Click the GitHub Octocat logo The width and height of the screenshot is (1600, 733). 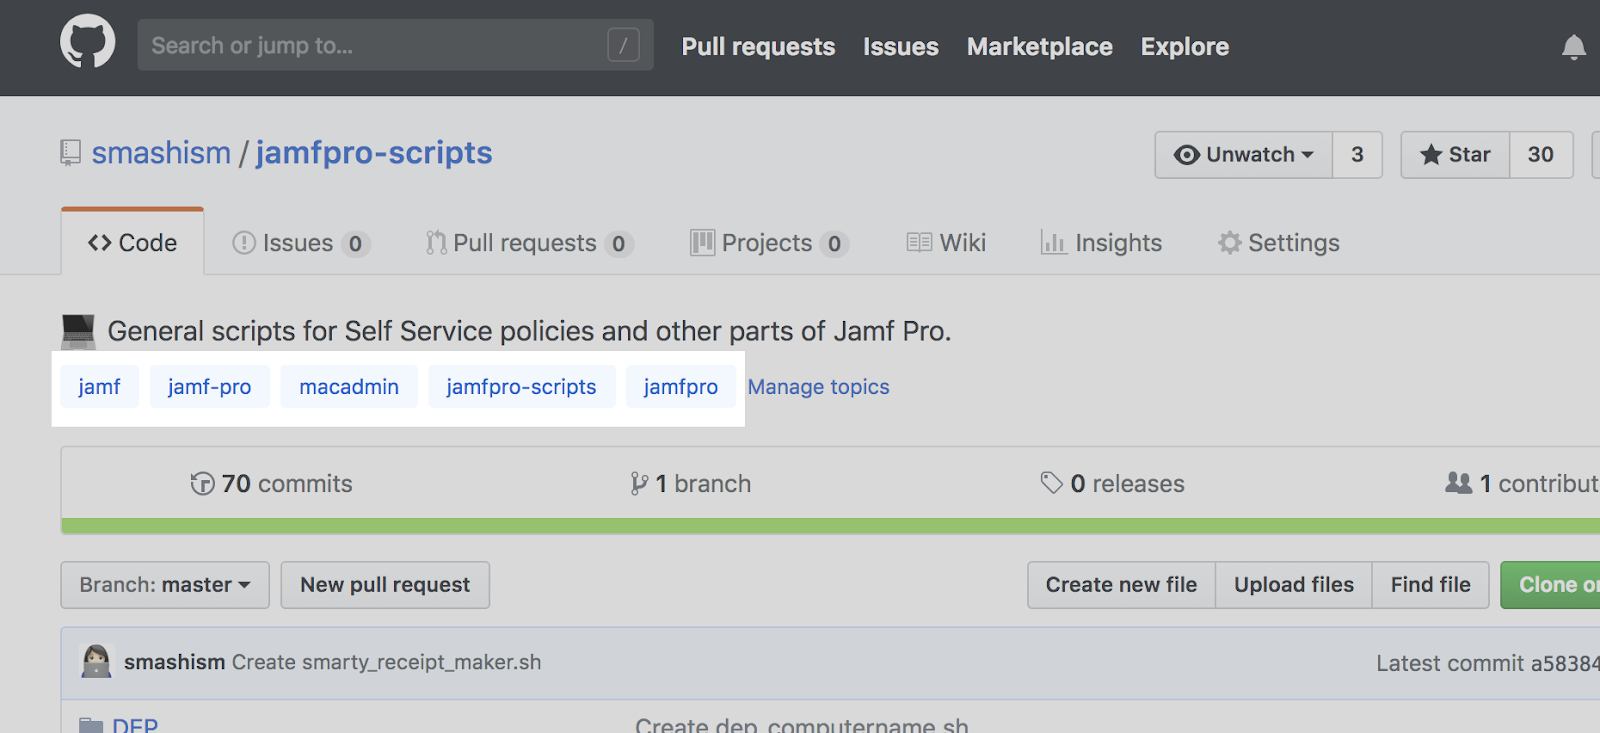pyautogui.click(x=88, y=42)
